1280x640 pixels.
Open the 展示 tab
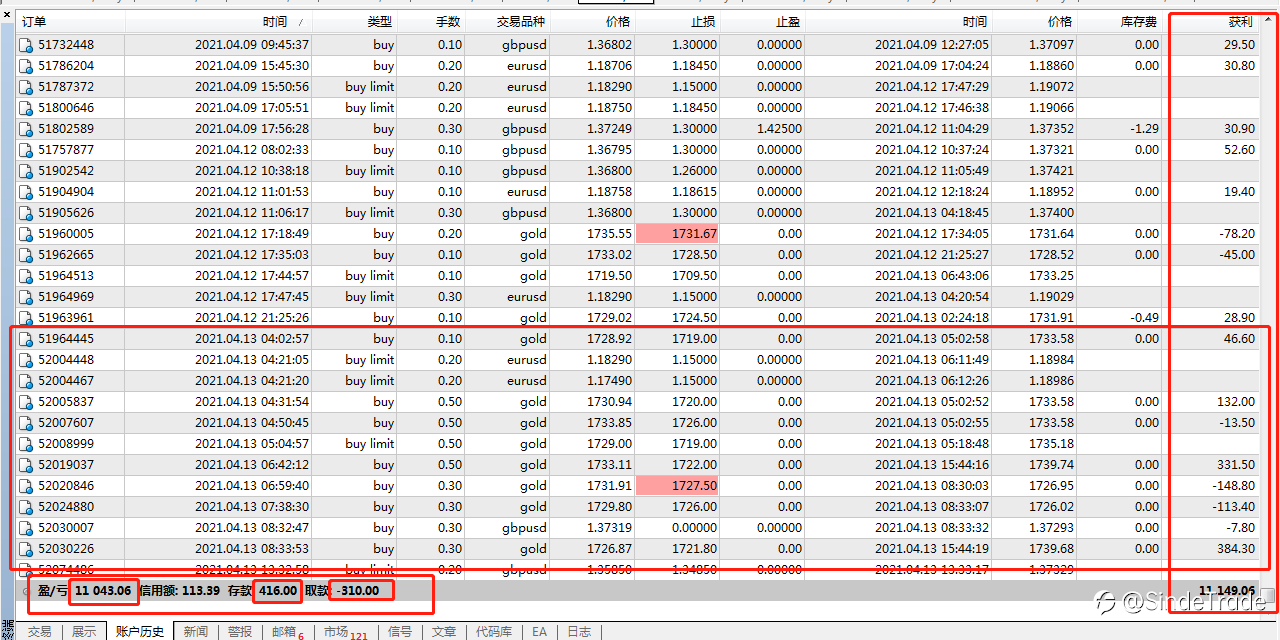[x=84, y=632]
